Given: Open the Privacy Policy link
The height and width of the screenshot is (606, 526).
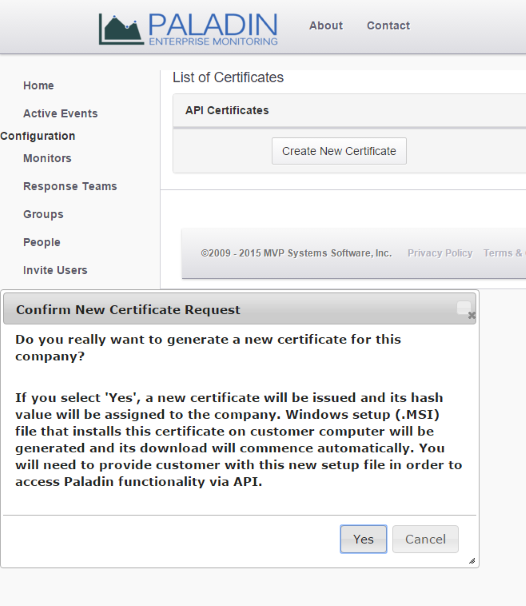Looking at the screenshot, I should tap(440, 253).
